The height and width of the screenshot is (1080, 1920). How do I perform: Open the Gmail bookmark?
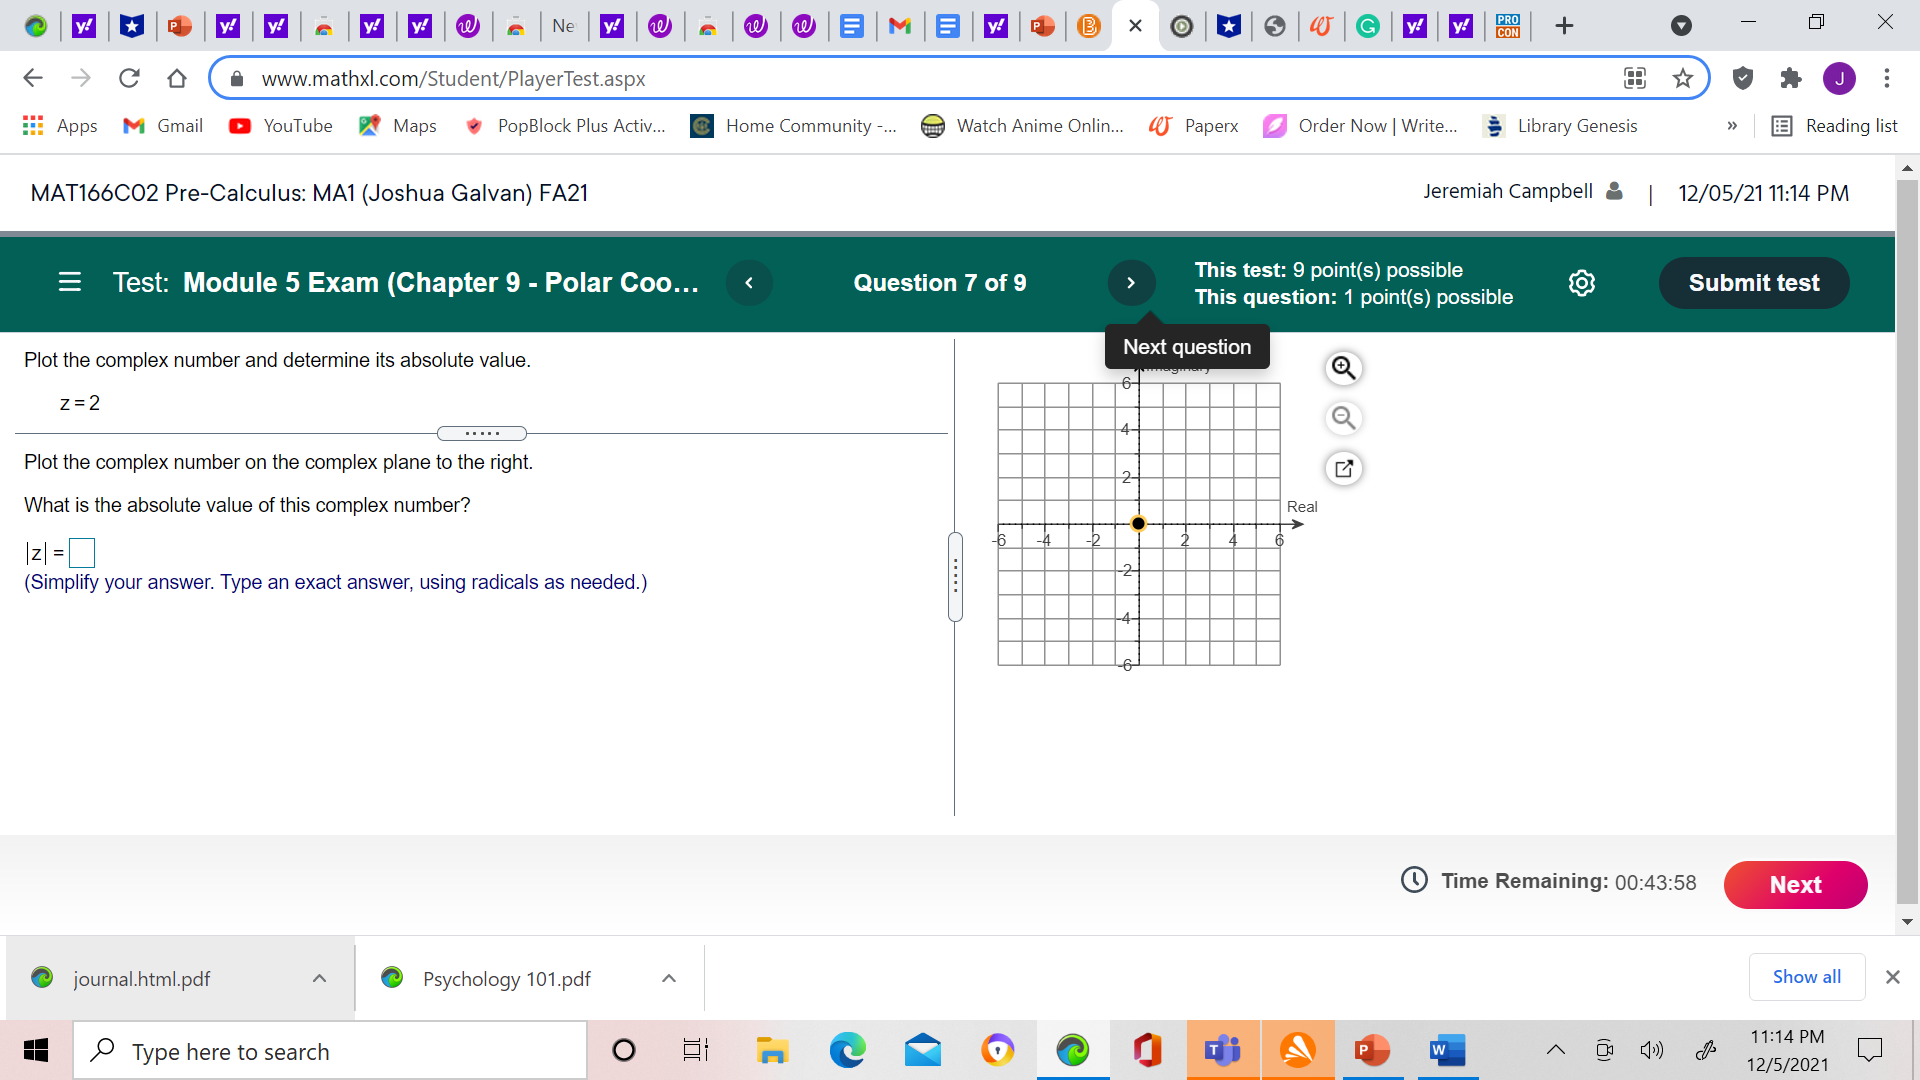click(x=163, y=126)
